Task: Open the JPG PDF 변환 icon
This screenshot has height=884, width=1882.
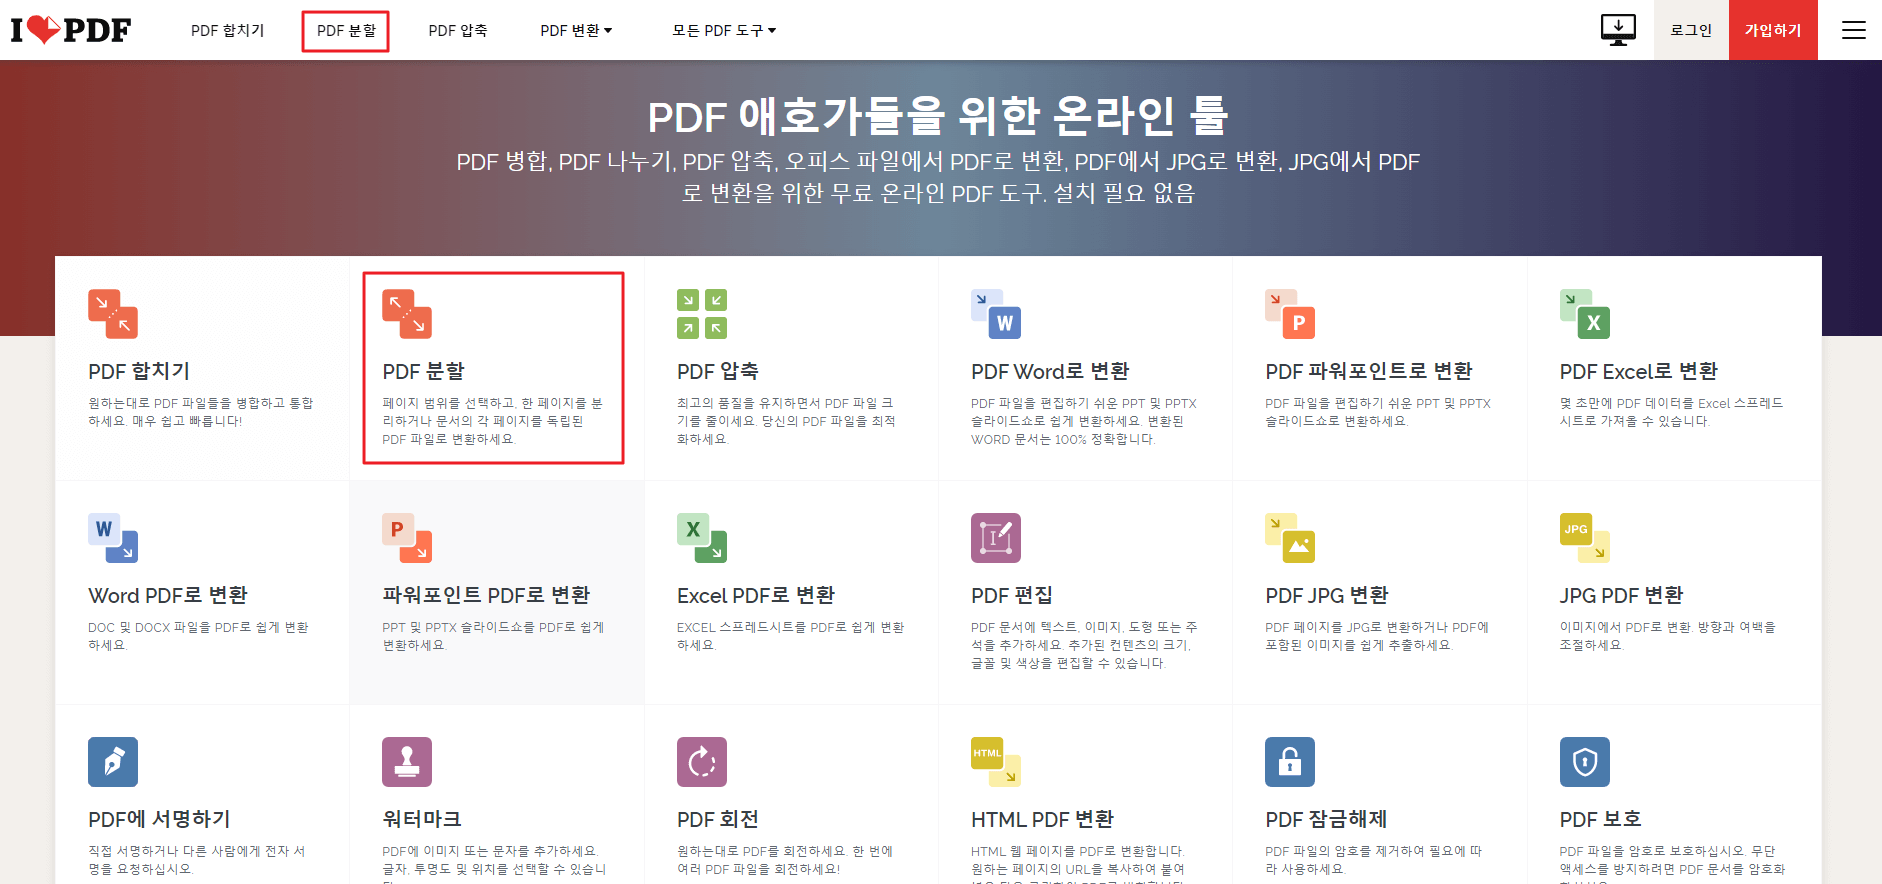Action: coord(1585,538)
